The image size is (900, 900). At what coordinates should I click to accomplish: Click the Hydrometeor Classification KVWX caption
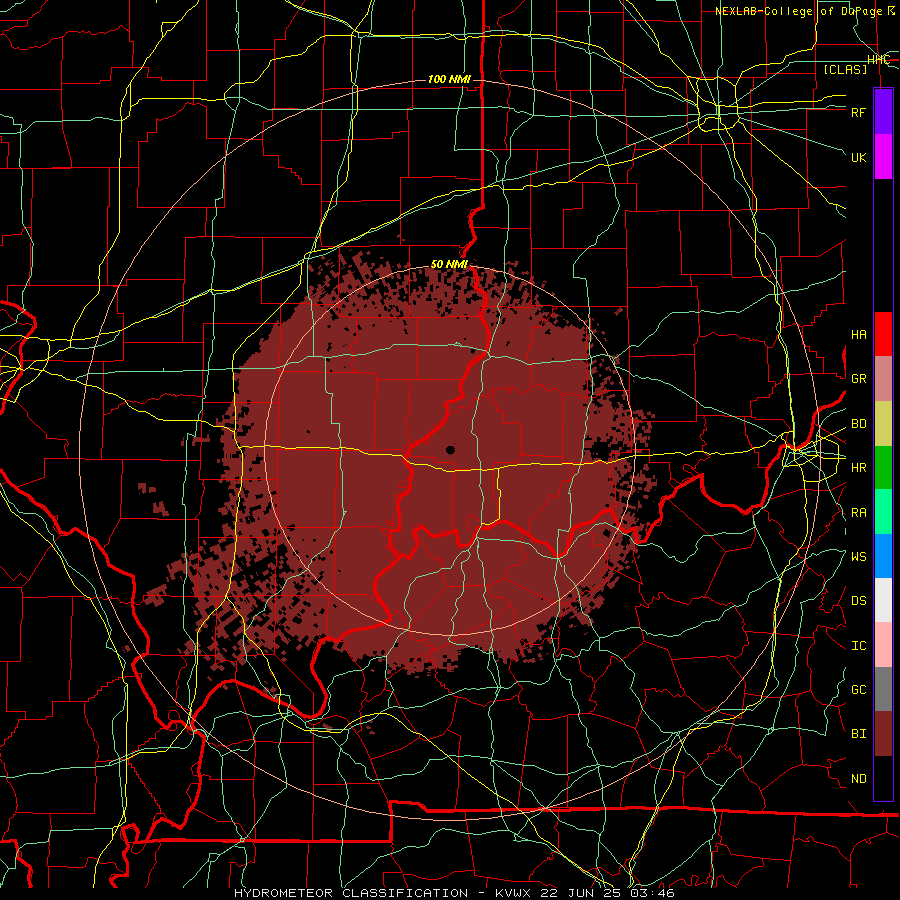pyautogui.click(x=454, y=893)
